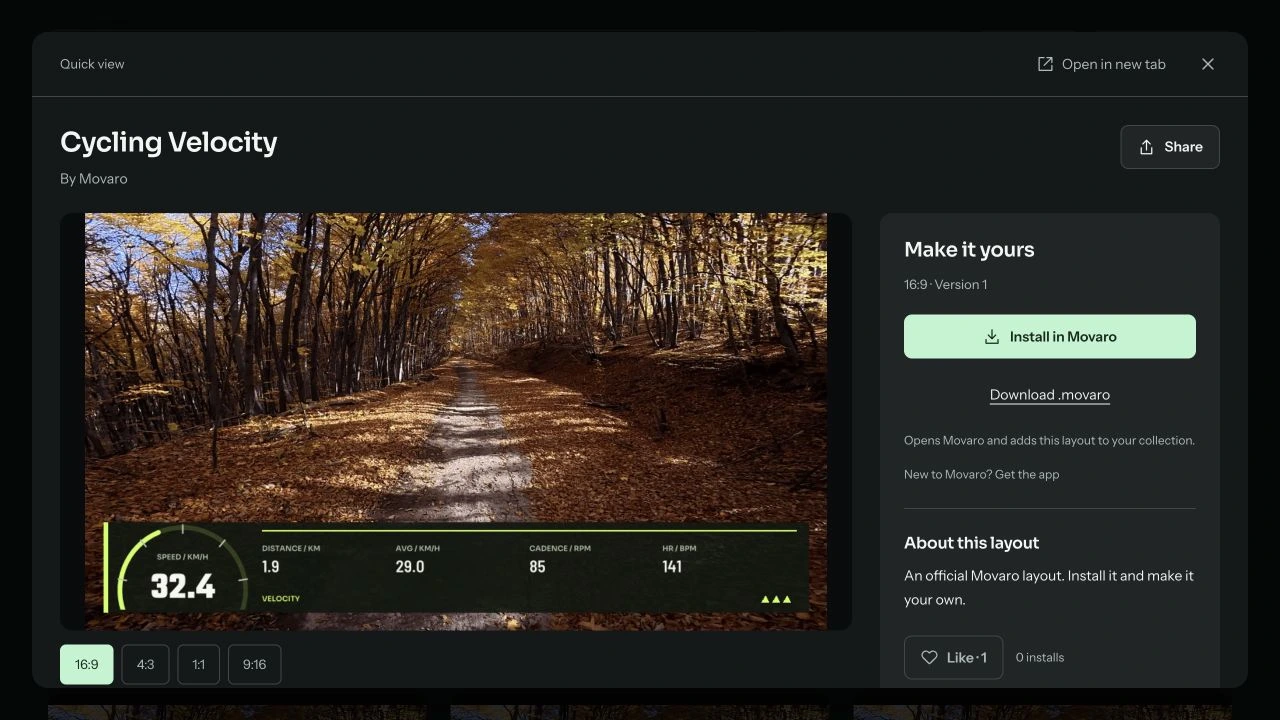Click the "0 installs" count text

(x=1040, y=657)
